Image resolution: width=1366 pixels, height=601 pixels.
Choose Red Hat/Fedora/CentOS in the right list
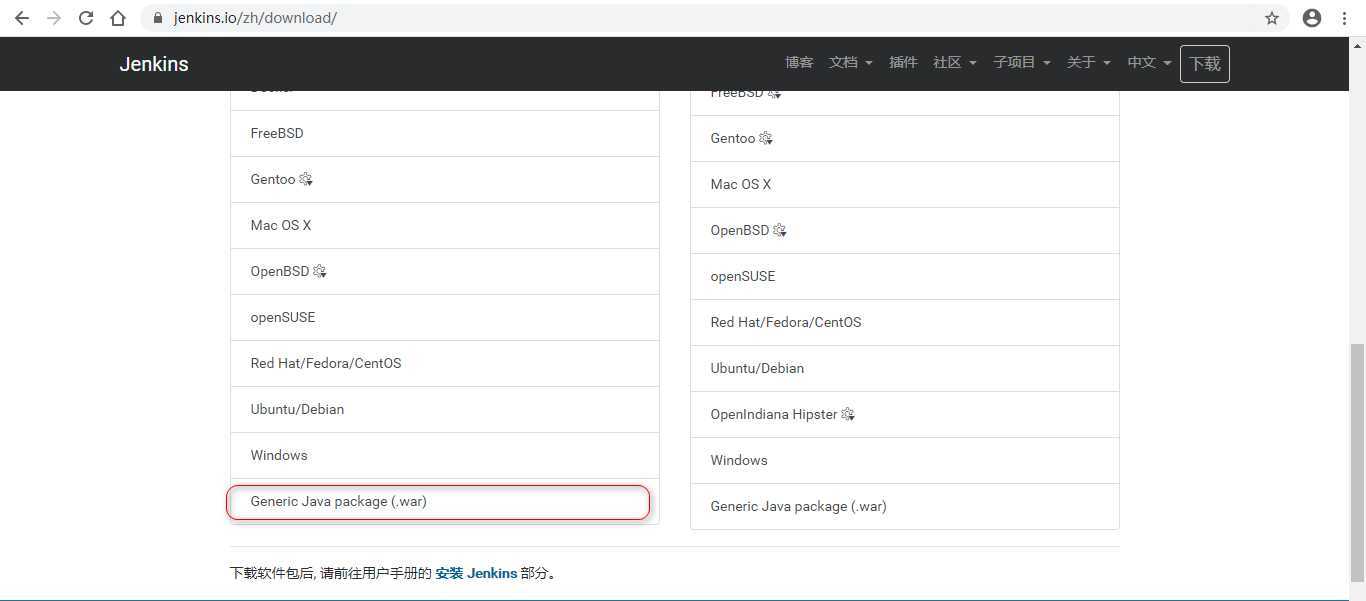point(905,323)
